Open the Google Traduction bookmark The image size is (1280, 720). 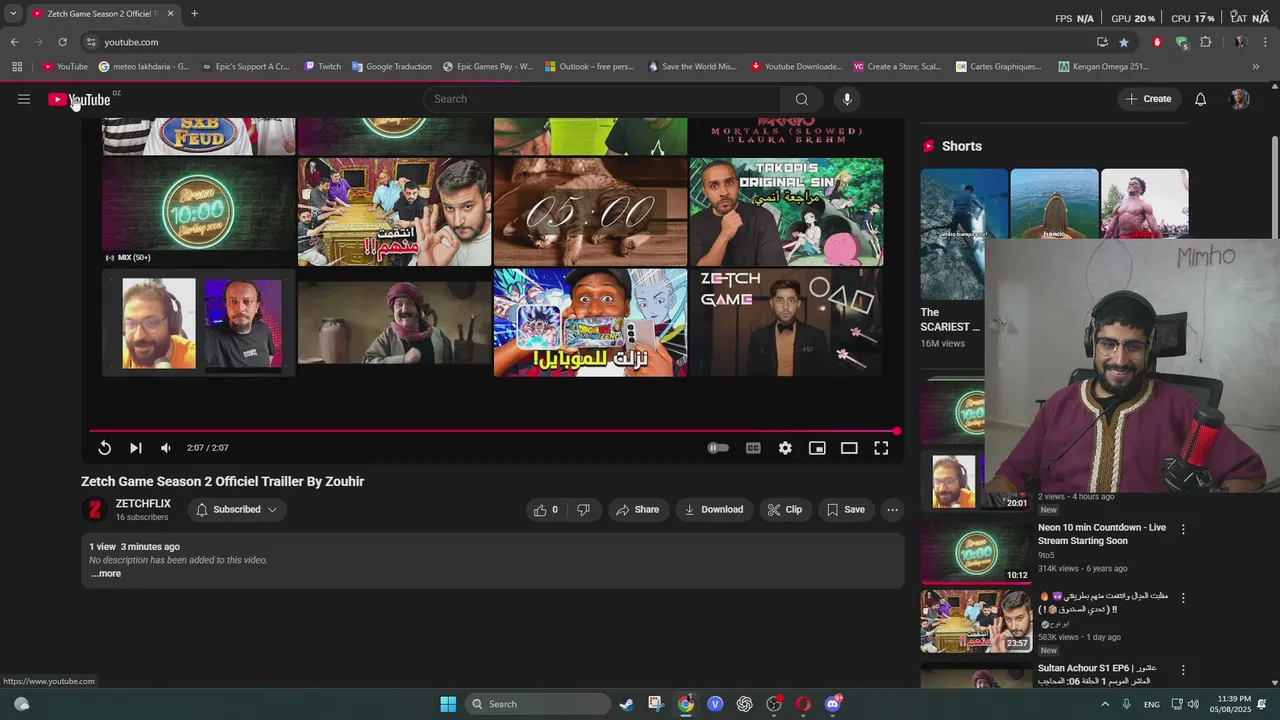[x=392, y=67]
